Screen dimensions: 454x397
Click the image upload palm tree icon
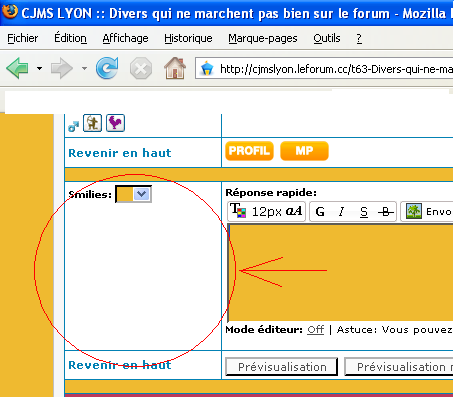[414, 211]
